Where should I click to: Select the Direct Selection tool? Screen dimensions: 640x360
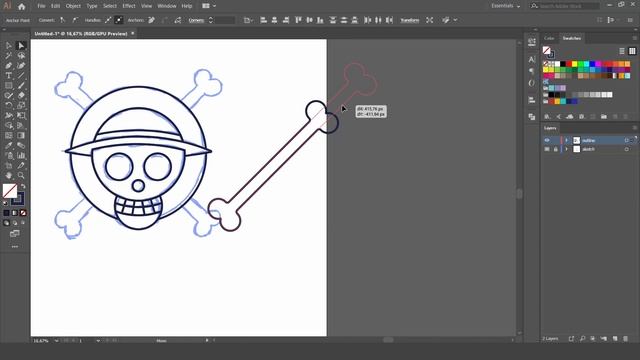coord(21,45)
